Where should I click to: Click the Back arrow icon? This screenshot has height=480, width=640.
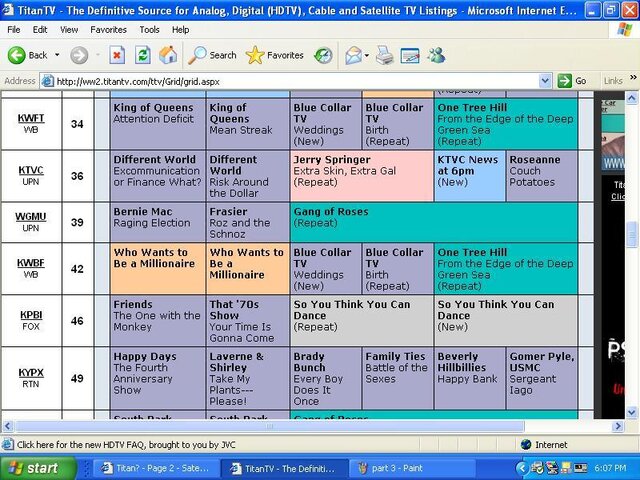16,55
